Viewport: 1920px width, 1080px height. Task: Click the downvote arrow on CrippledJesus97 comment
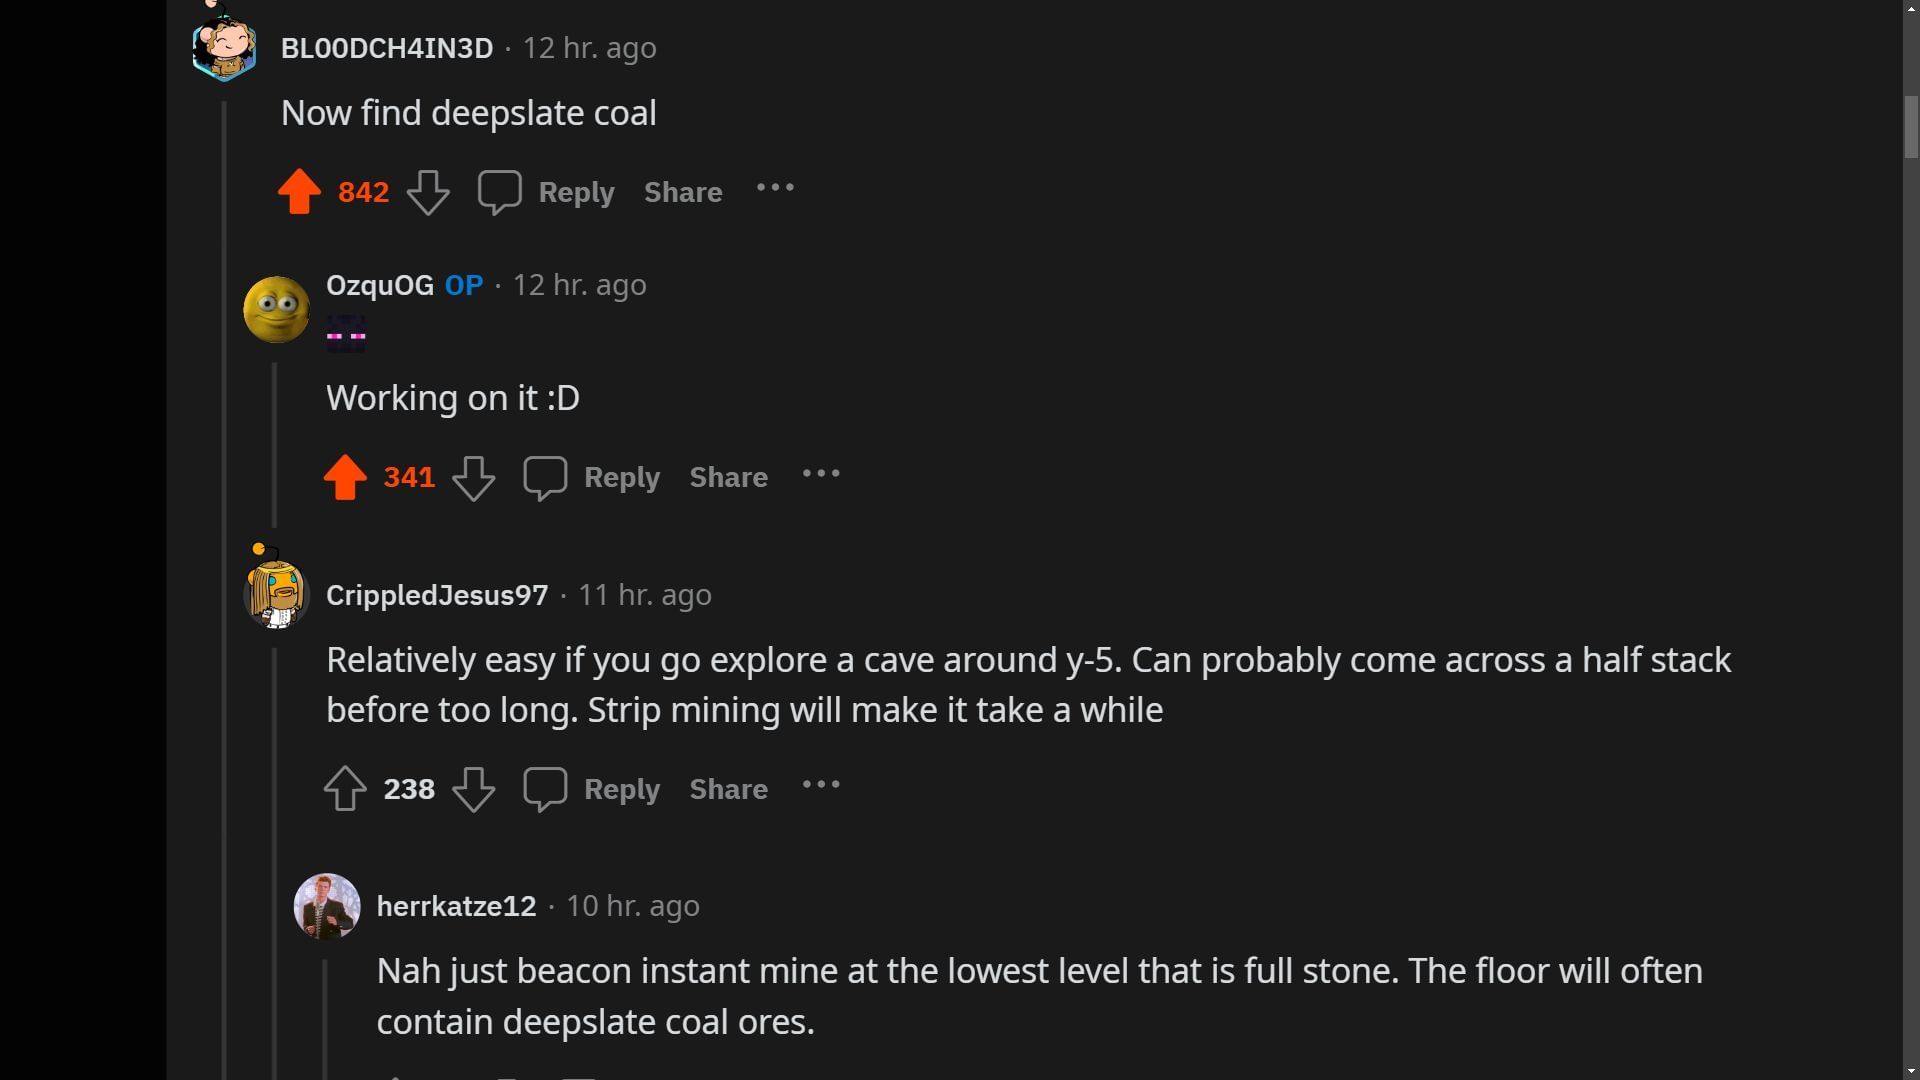473,789
